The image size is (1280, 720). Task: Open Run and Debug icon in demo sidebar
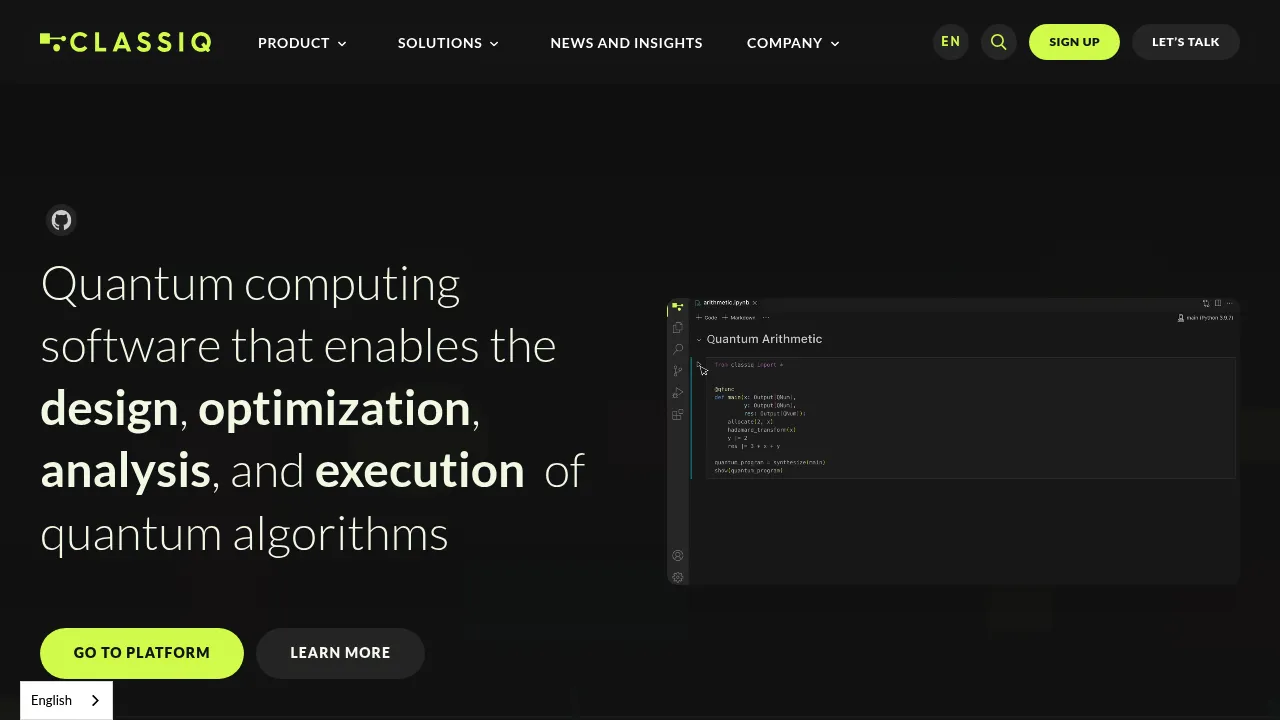[678, 393]
